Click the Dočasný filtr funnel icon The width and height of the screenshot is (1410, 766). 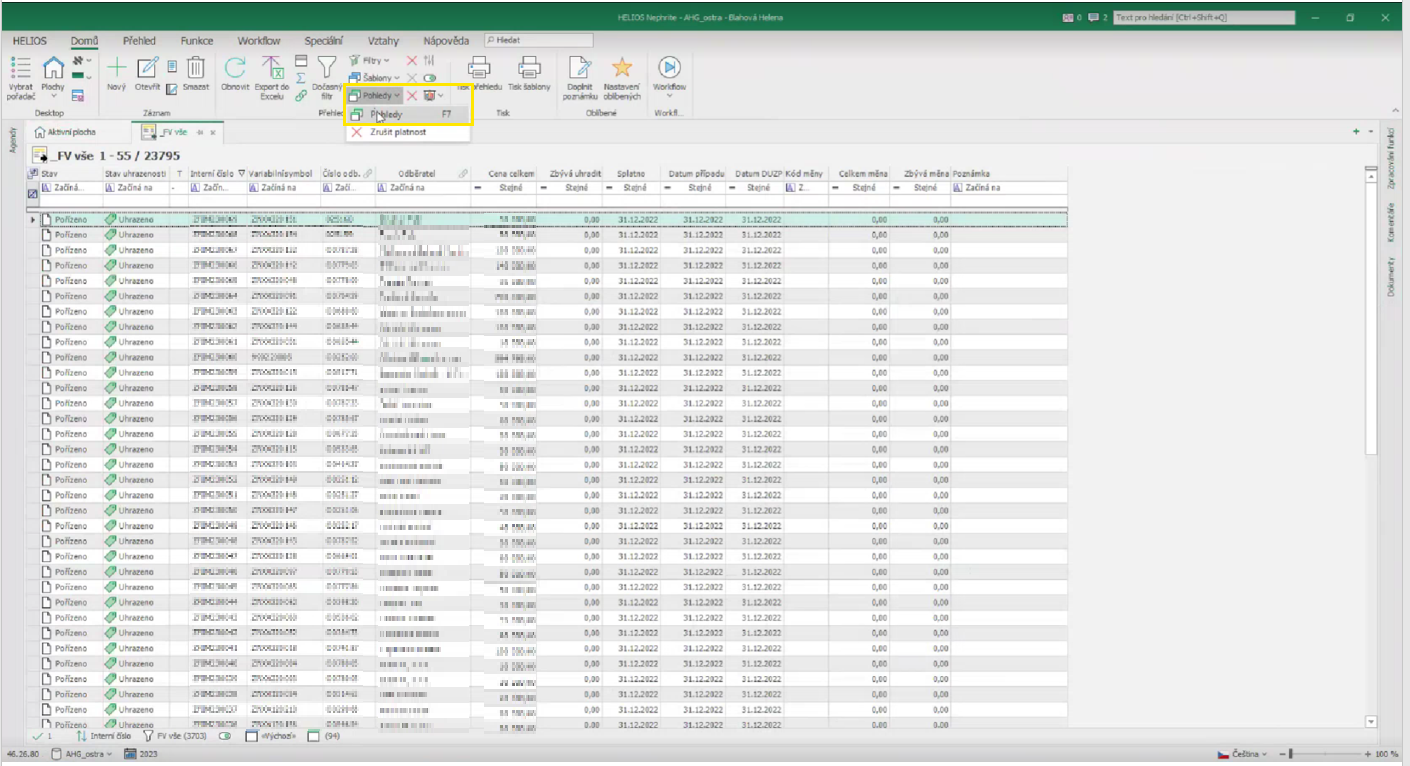pos(327,68)
